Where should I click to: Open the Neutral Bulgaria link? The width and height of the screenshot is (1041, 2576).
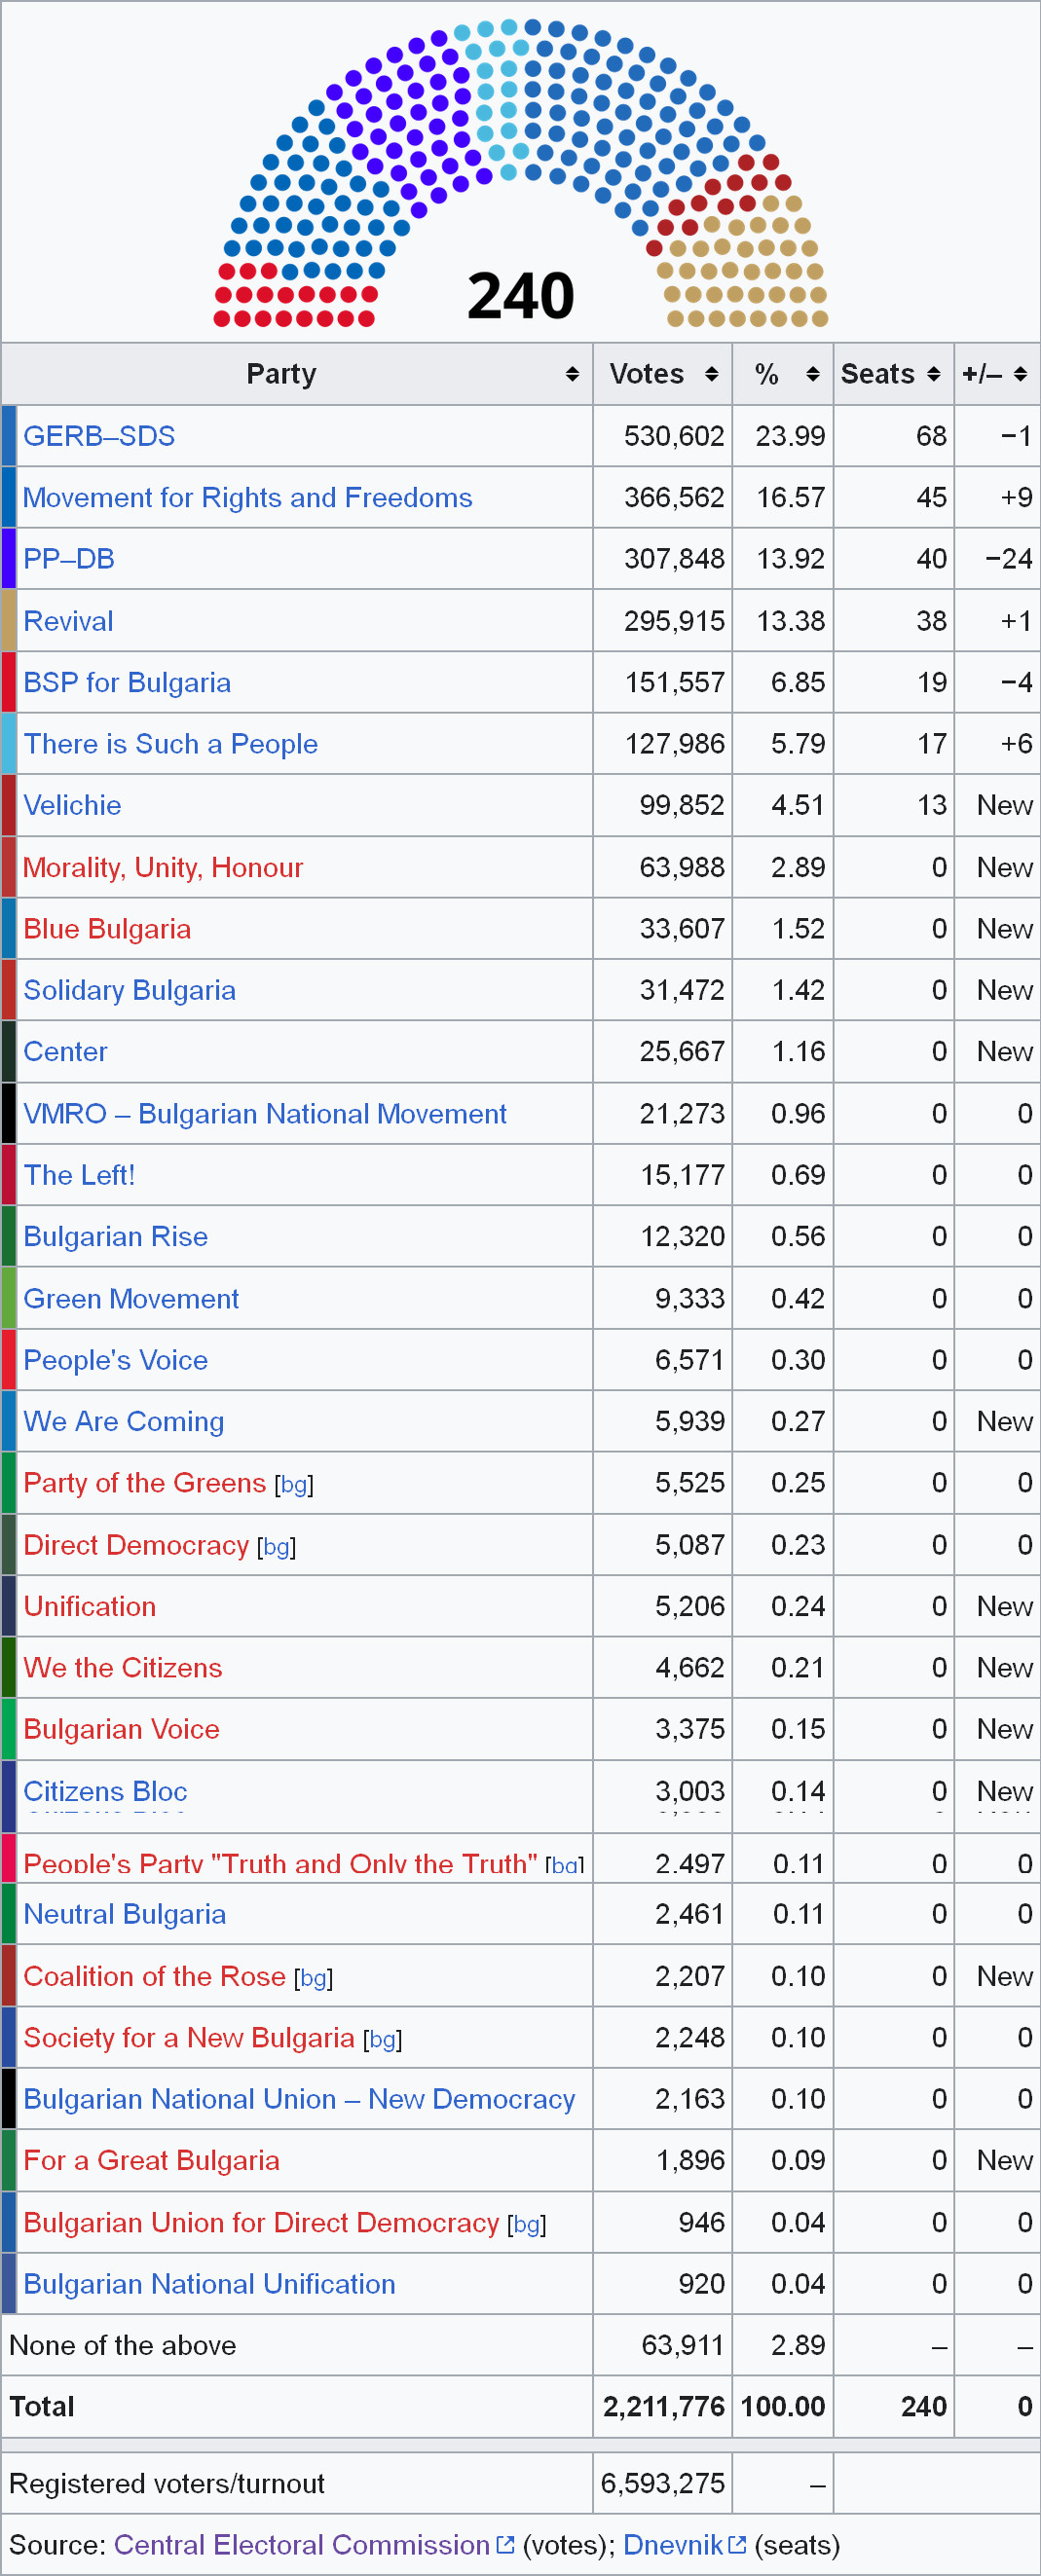click(125, 1914)
